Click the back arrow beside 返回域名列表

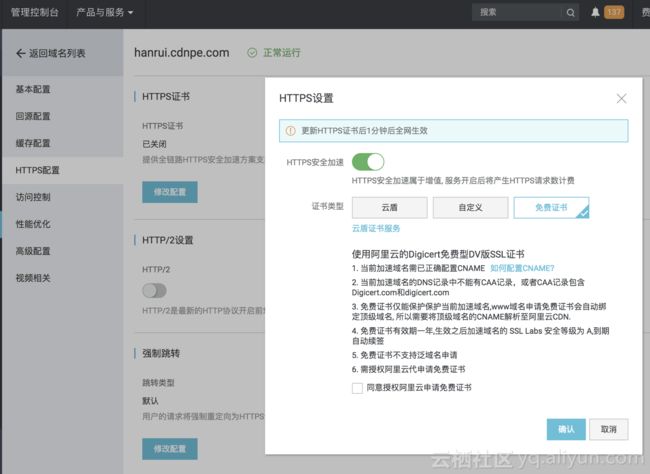[20, 53]
